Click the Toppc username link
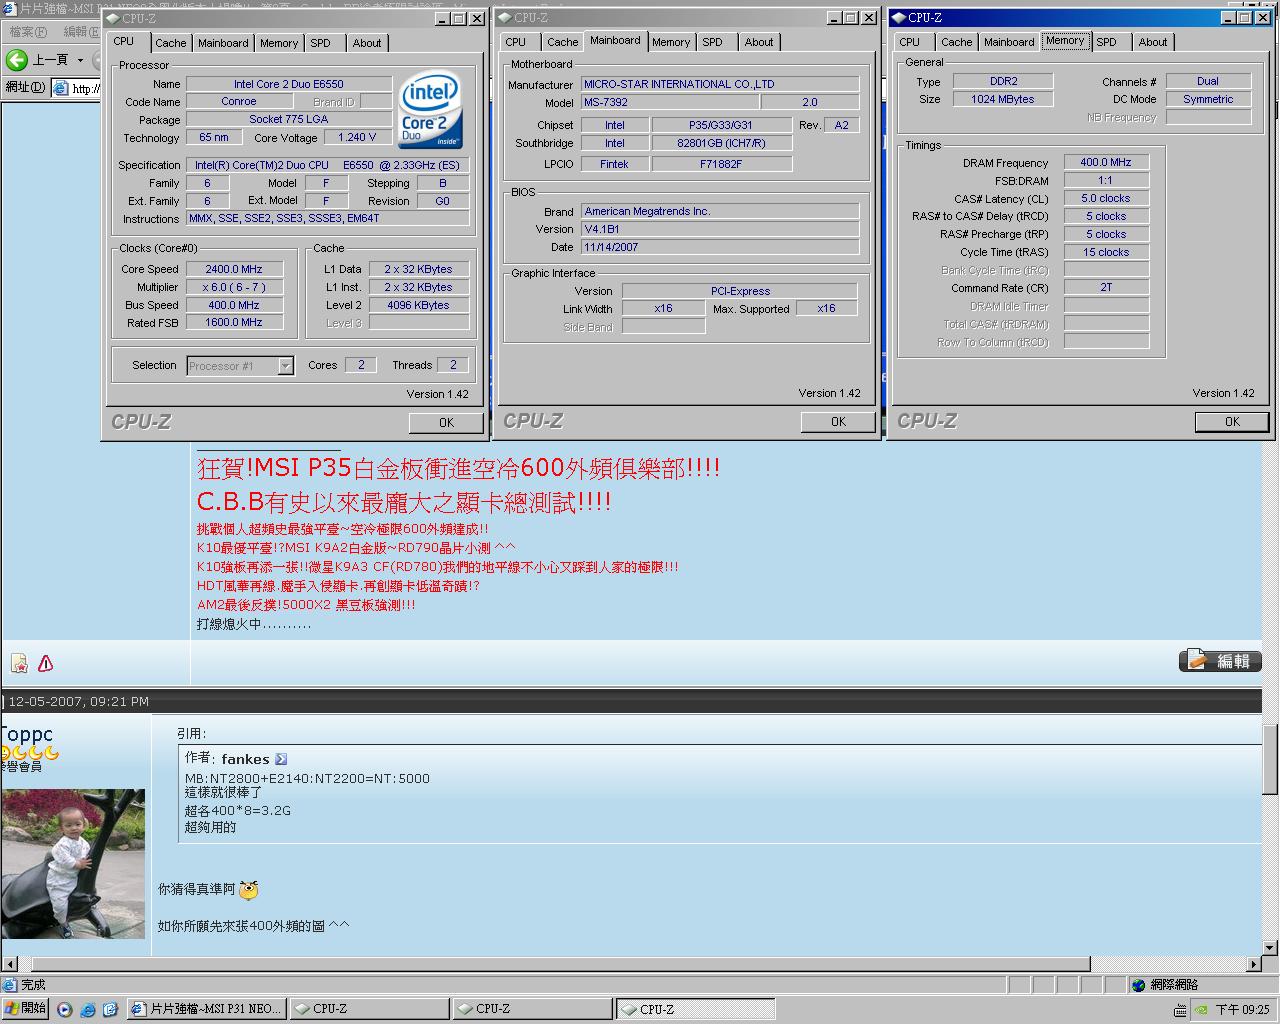 click(x=26, y=734)
